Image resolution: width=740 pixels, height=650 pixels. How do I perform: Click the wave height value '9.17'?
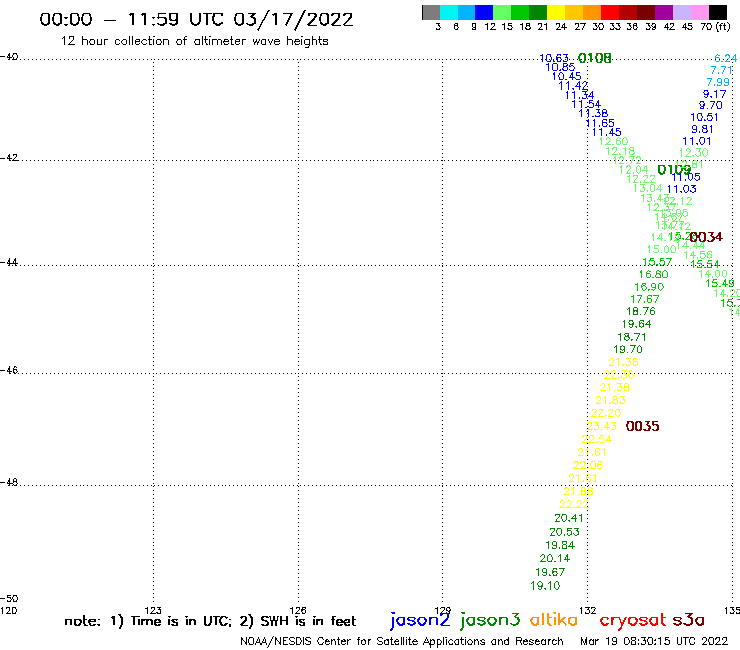click(x=715, y=94)
